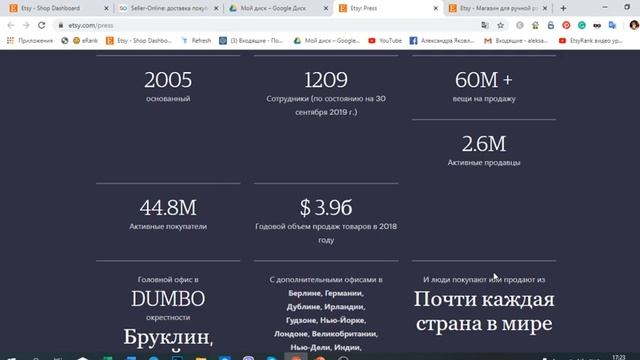Click the 60M + statistic
The width and height of the screenshot is (640, 360).
coord(484,80)
